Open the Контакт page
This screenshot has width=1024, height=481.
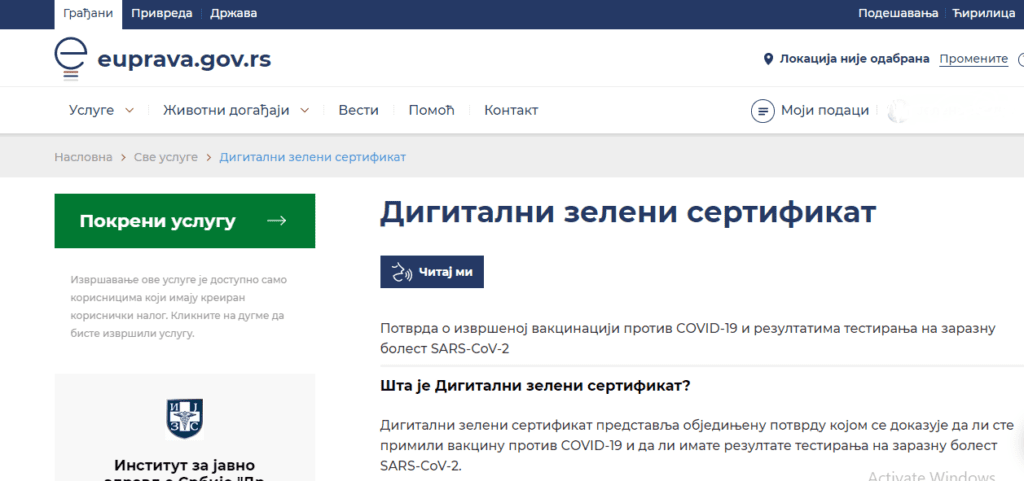[x=511, y=110]
